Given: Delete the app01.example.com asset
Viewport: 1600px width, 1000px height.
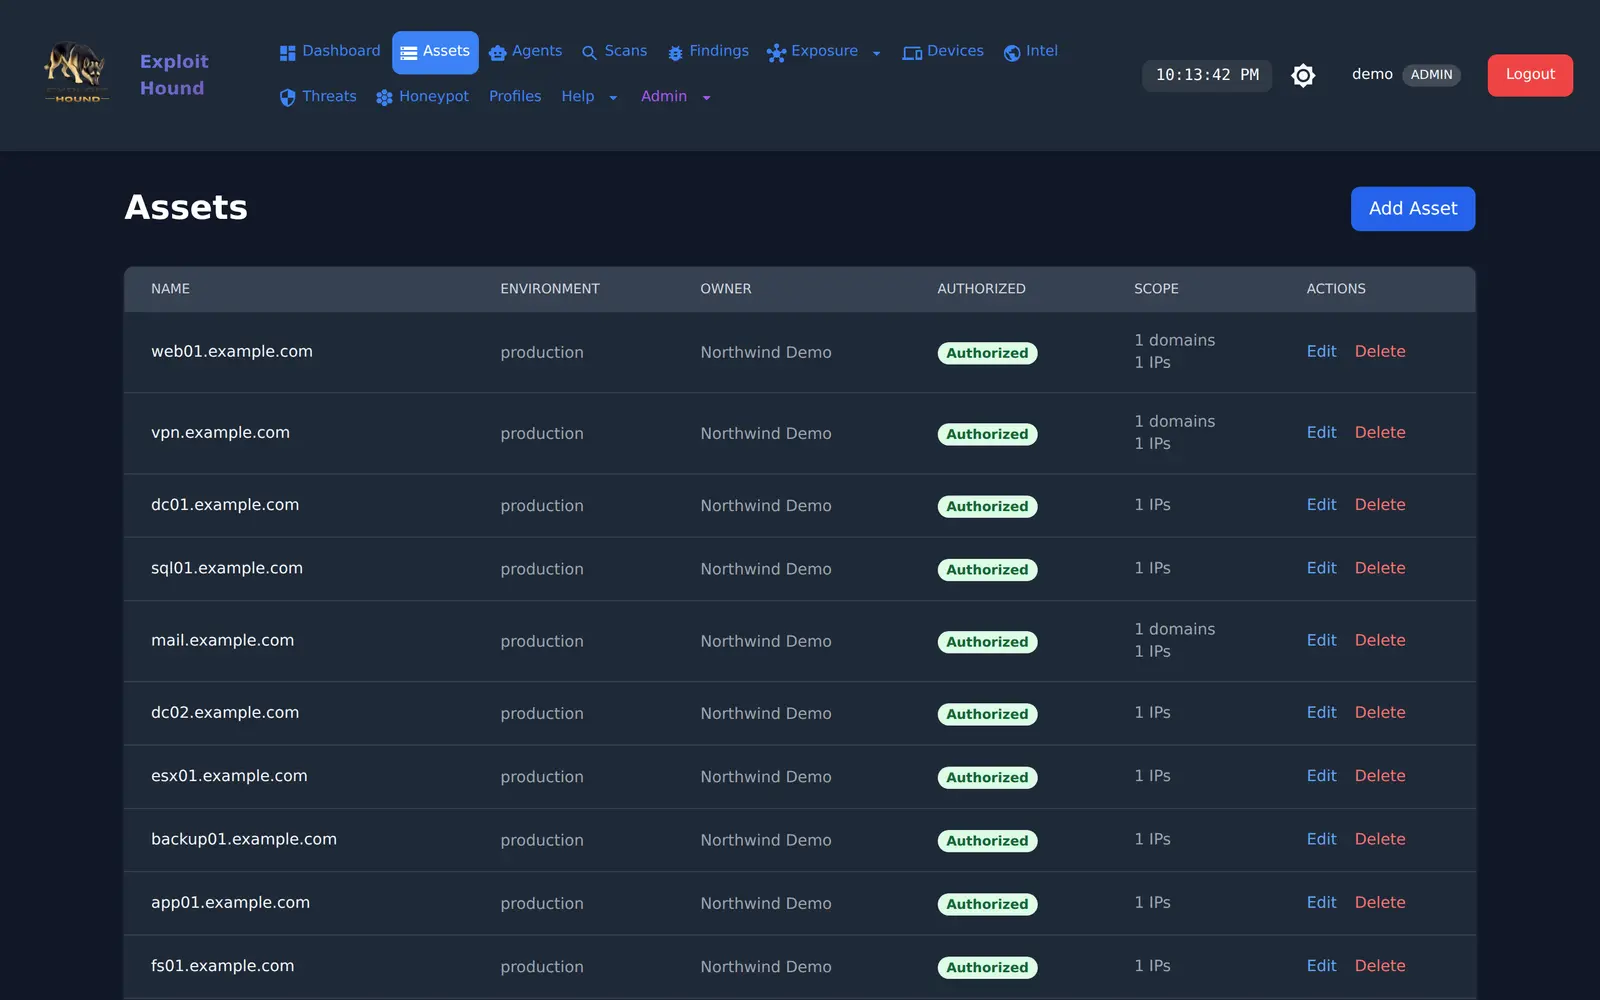Looking at the screenshot, I should tap(1380, 903).
